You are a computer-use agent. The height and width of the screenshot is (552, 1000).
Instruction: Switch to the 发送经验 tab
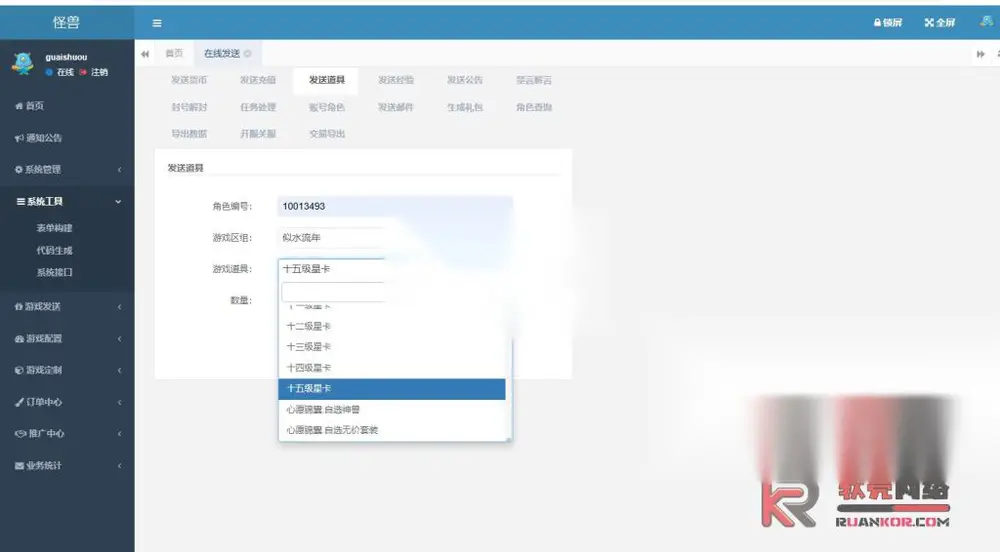tap(396, 80)
